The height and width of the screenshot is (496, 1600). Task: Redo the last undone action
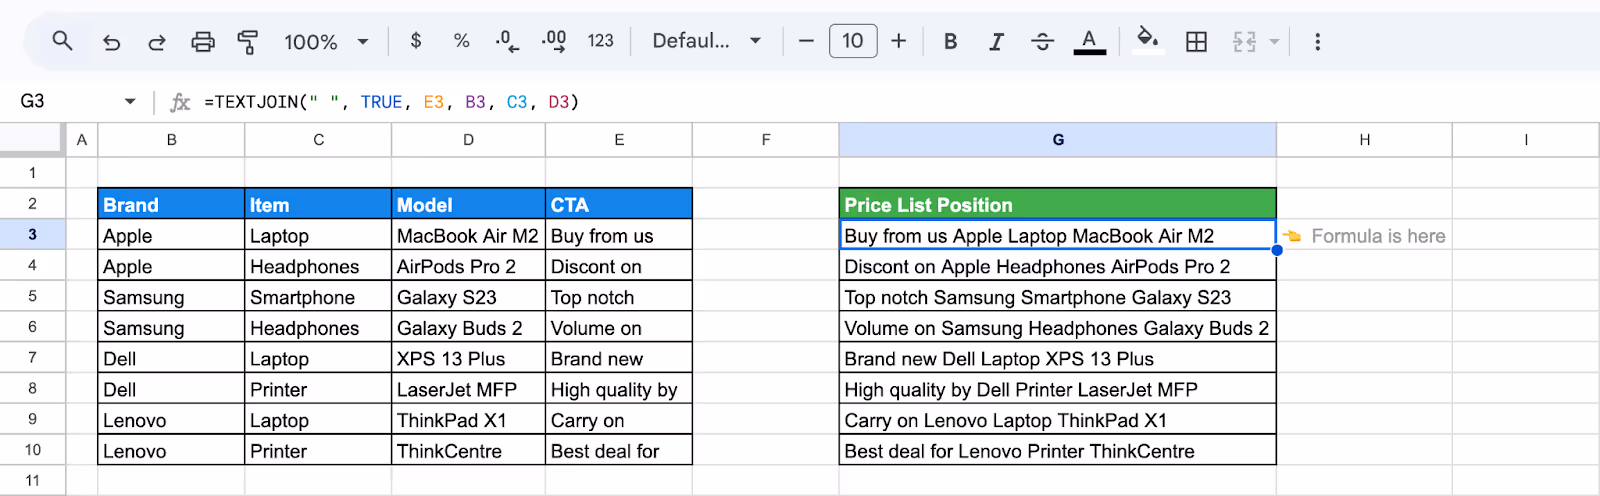(x=157, y=42)
